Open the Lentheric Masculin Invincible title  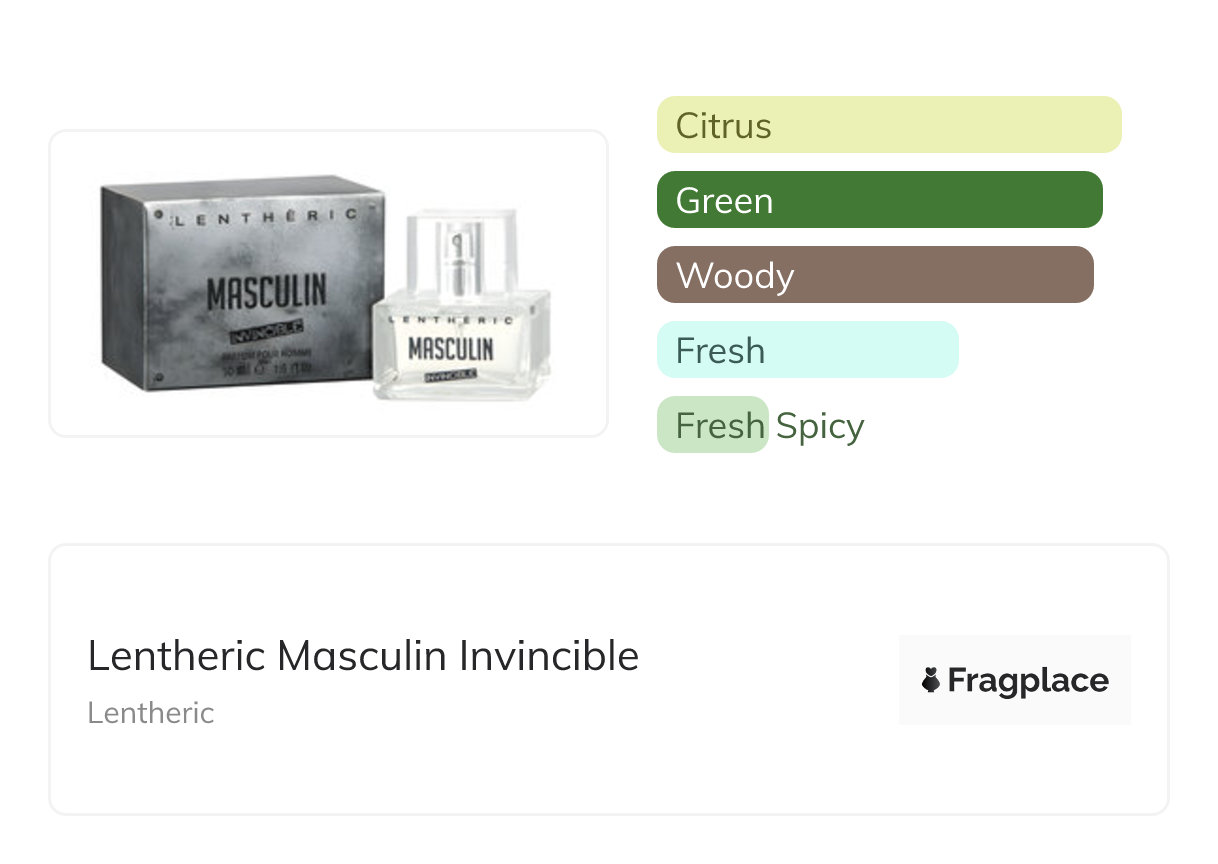[363, 656]
